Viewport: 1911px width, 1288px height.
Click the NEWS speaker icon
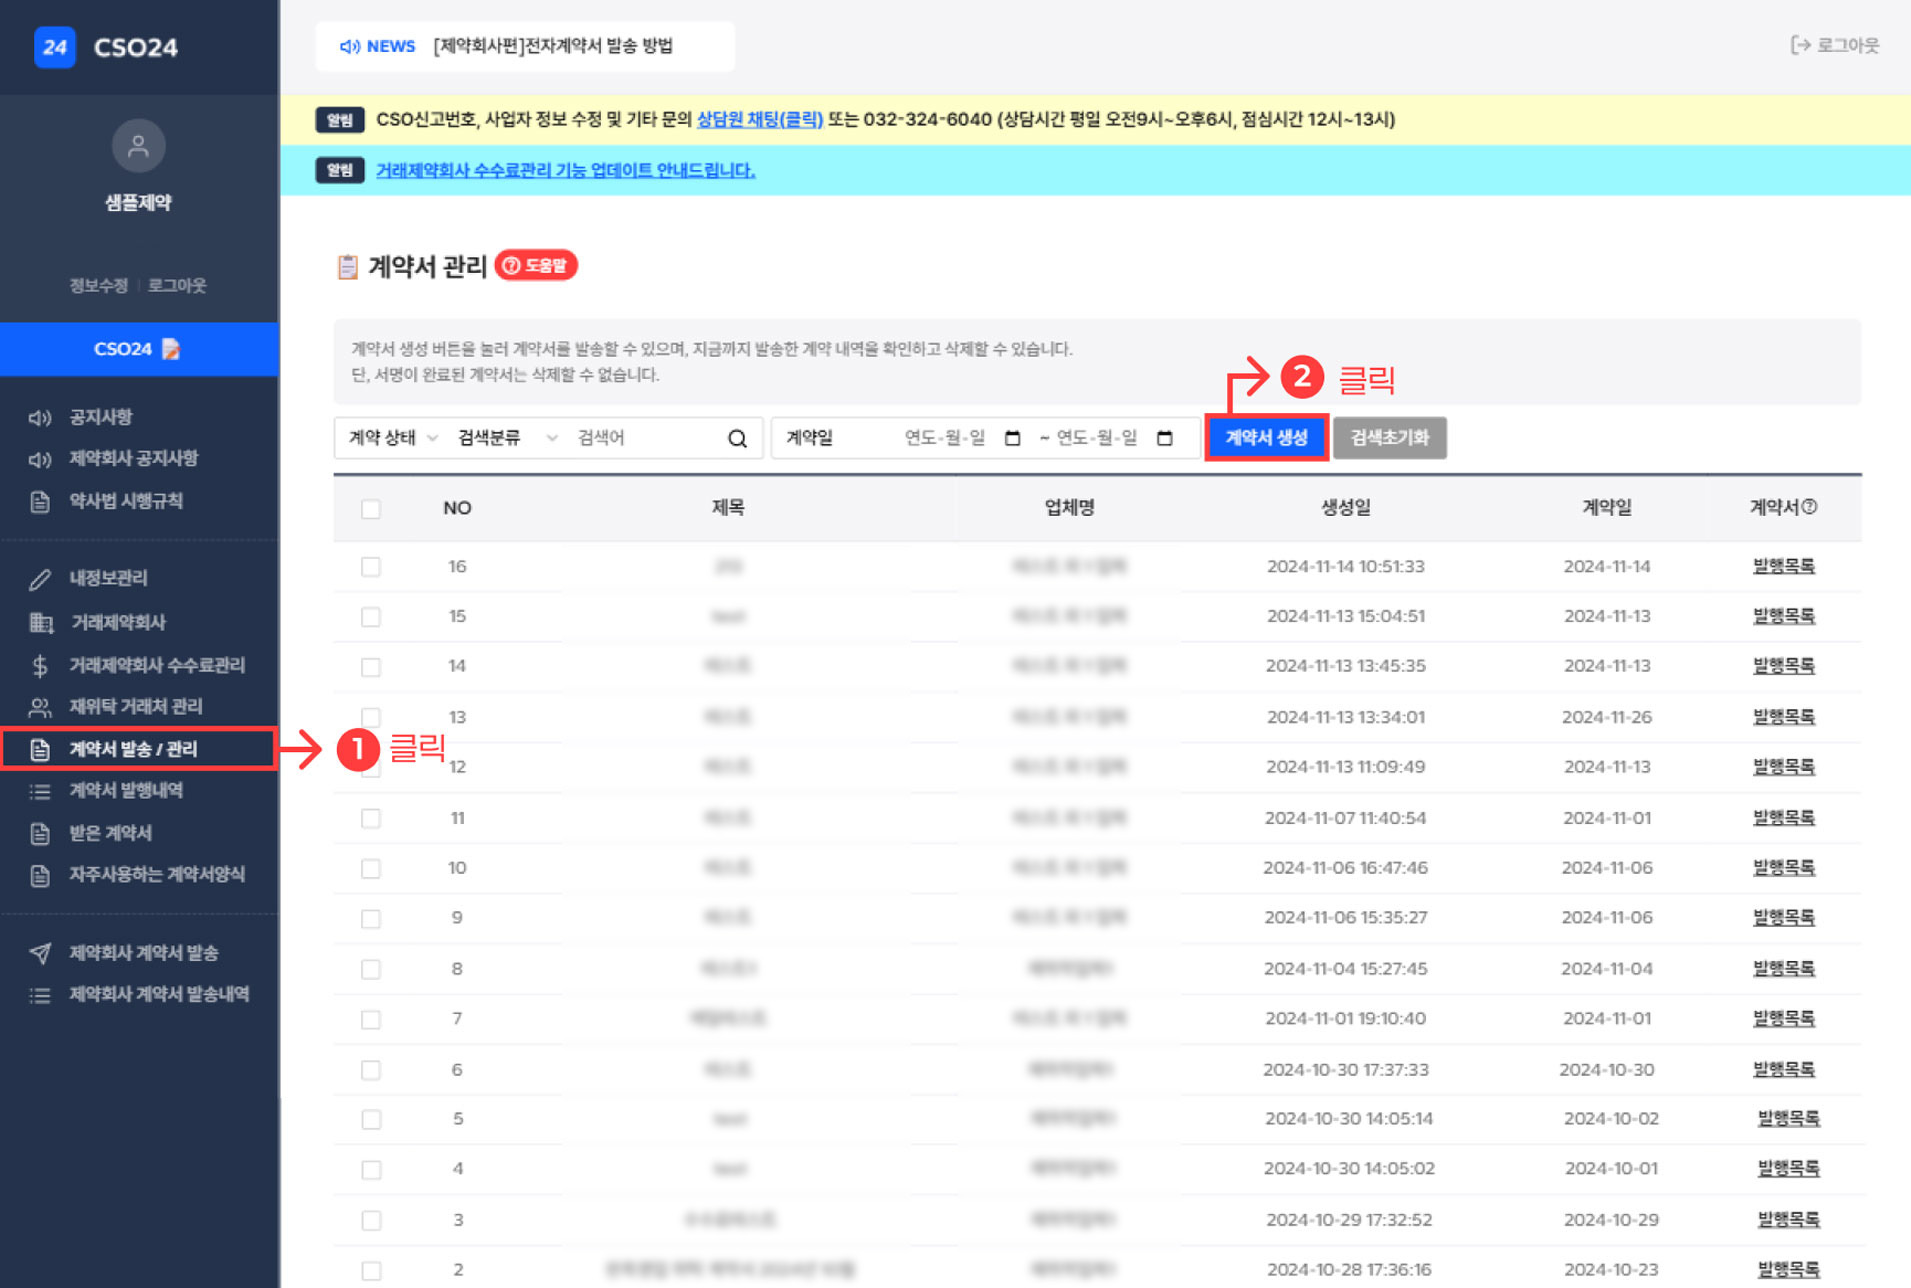[349, 46]
